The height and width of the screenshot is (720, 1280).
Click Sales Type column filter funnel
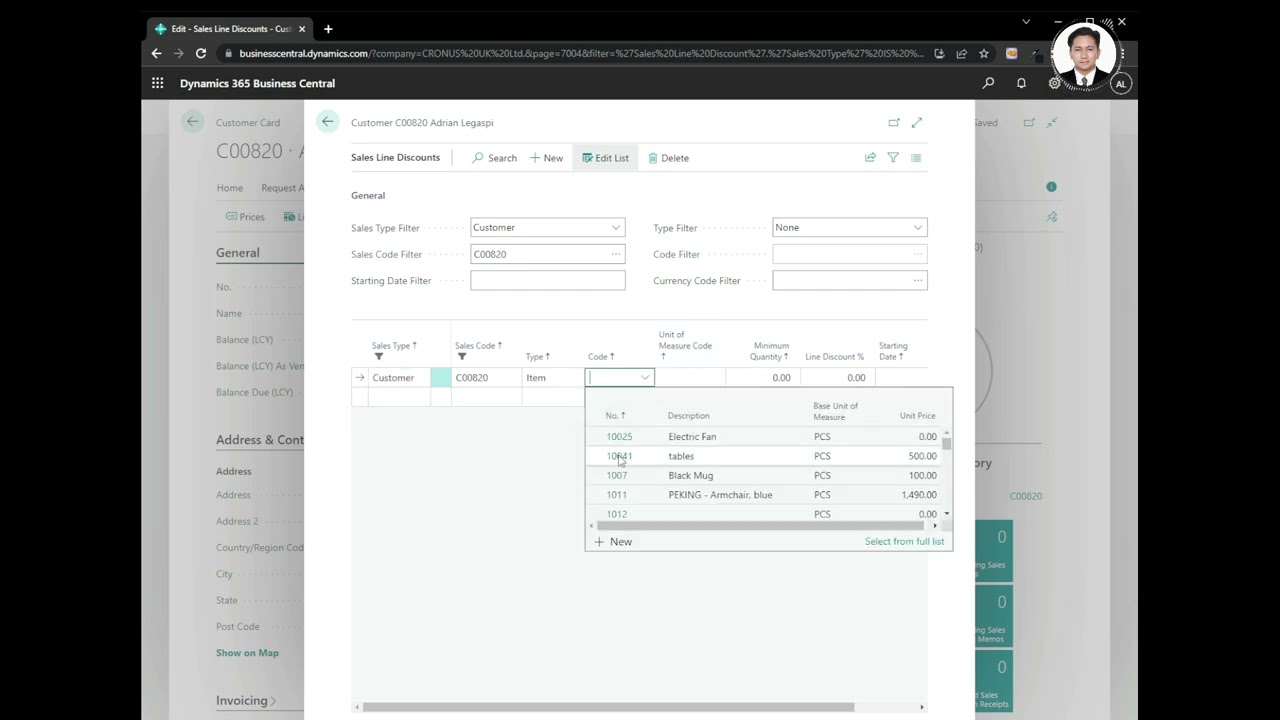379,356
